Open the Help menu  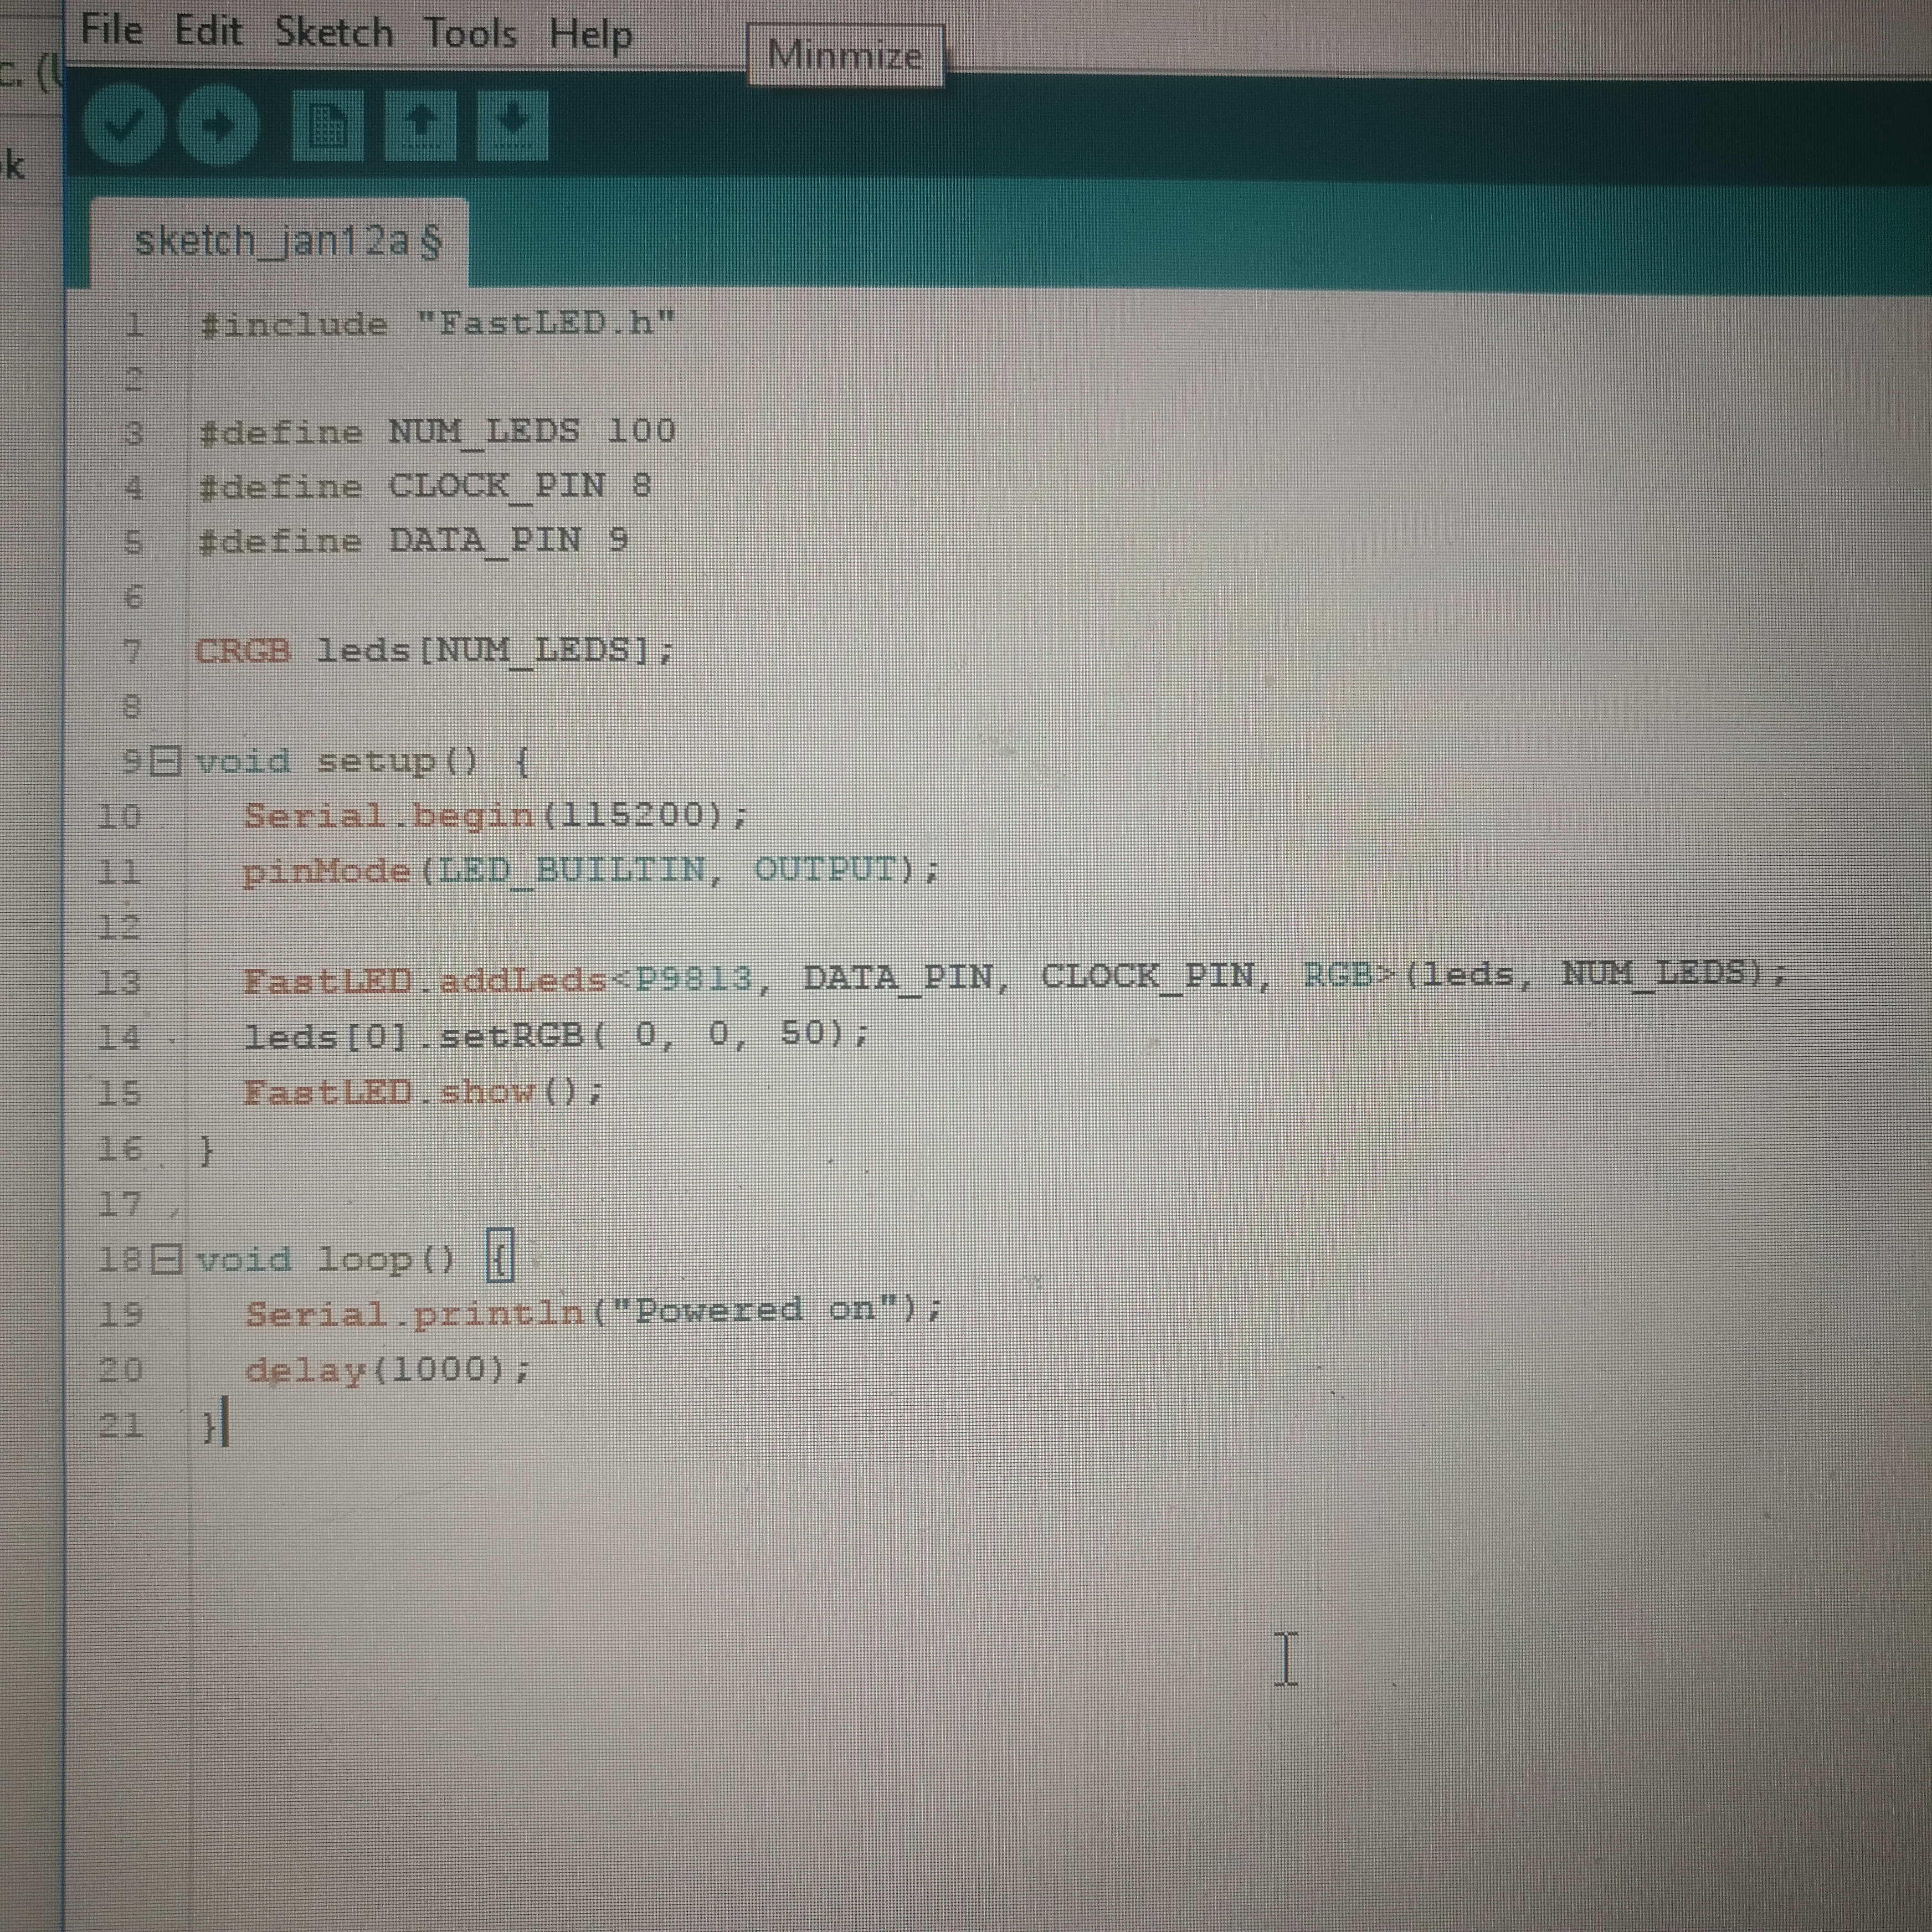[x=590, y=36]
